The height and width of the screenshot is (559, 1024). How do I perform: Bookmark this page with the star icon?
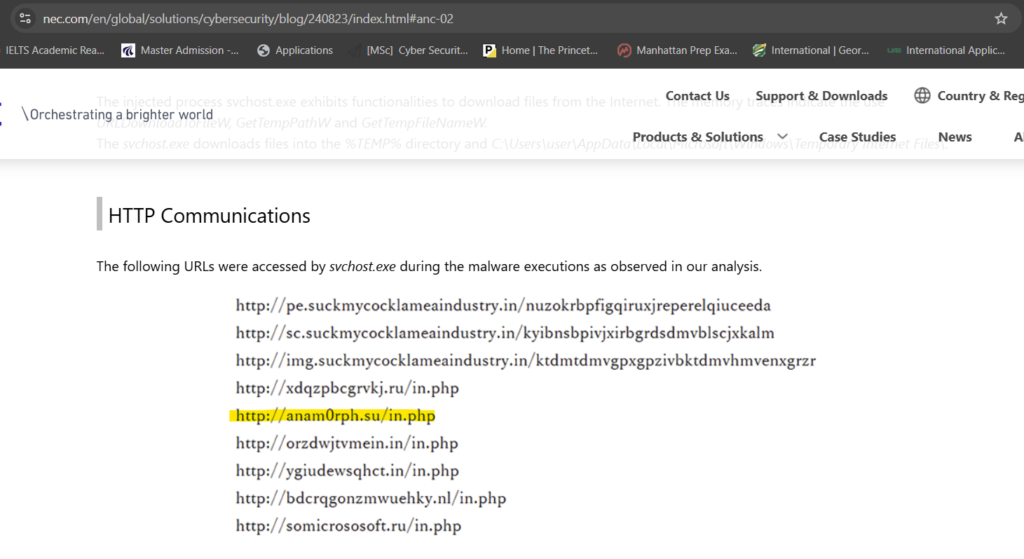click(1001, 18)
